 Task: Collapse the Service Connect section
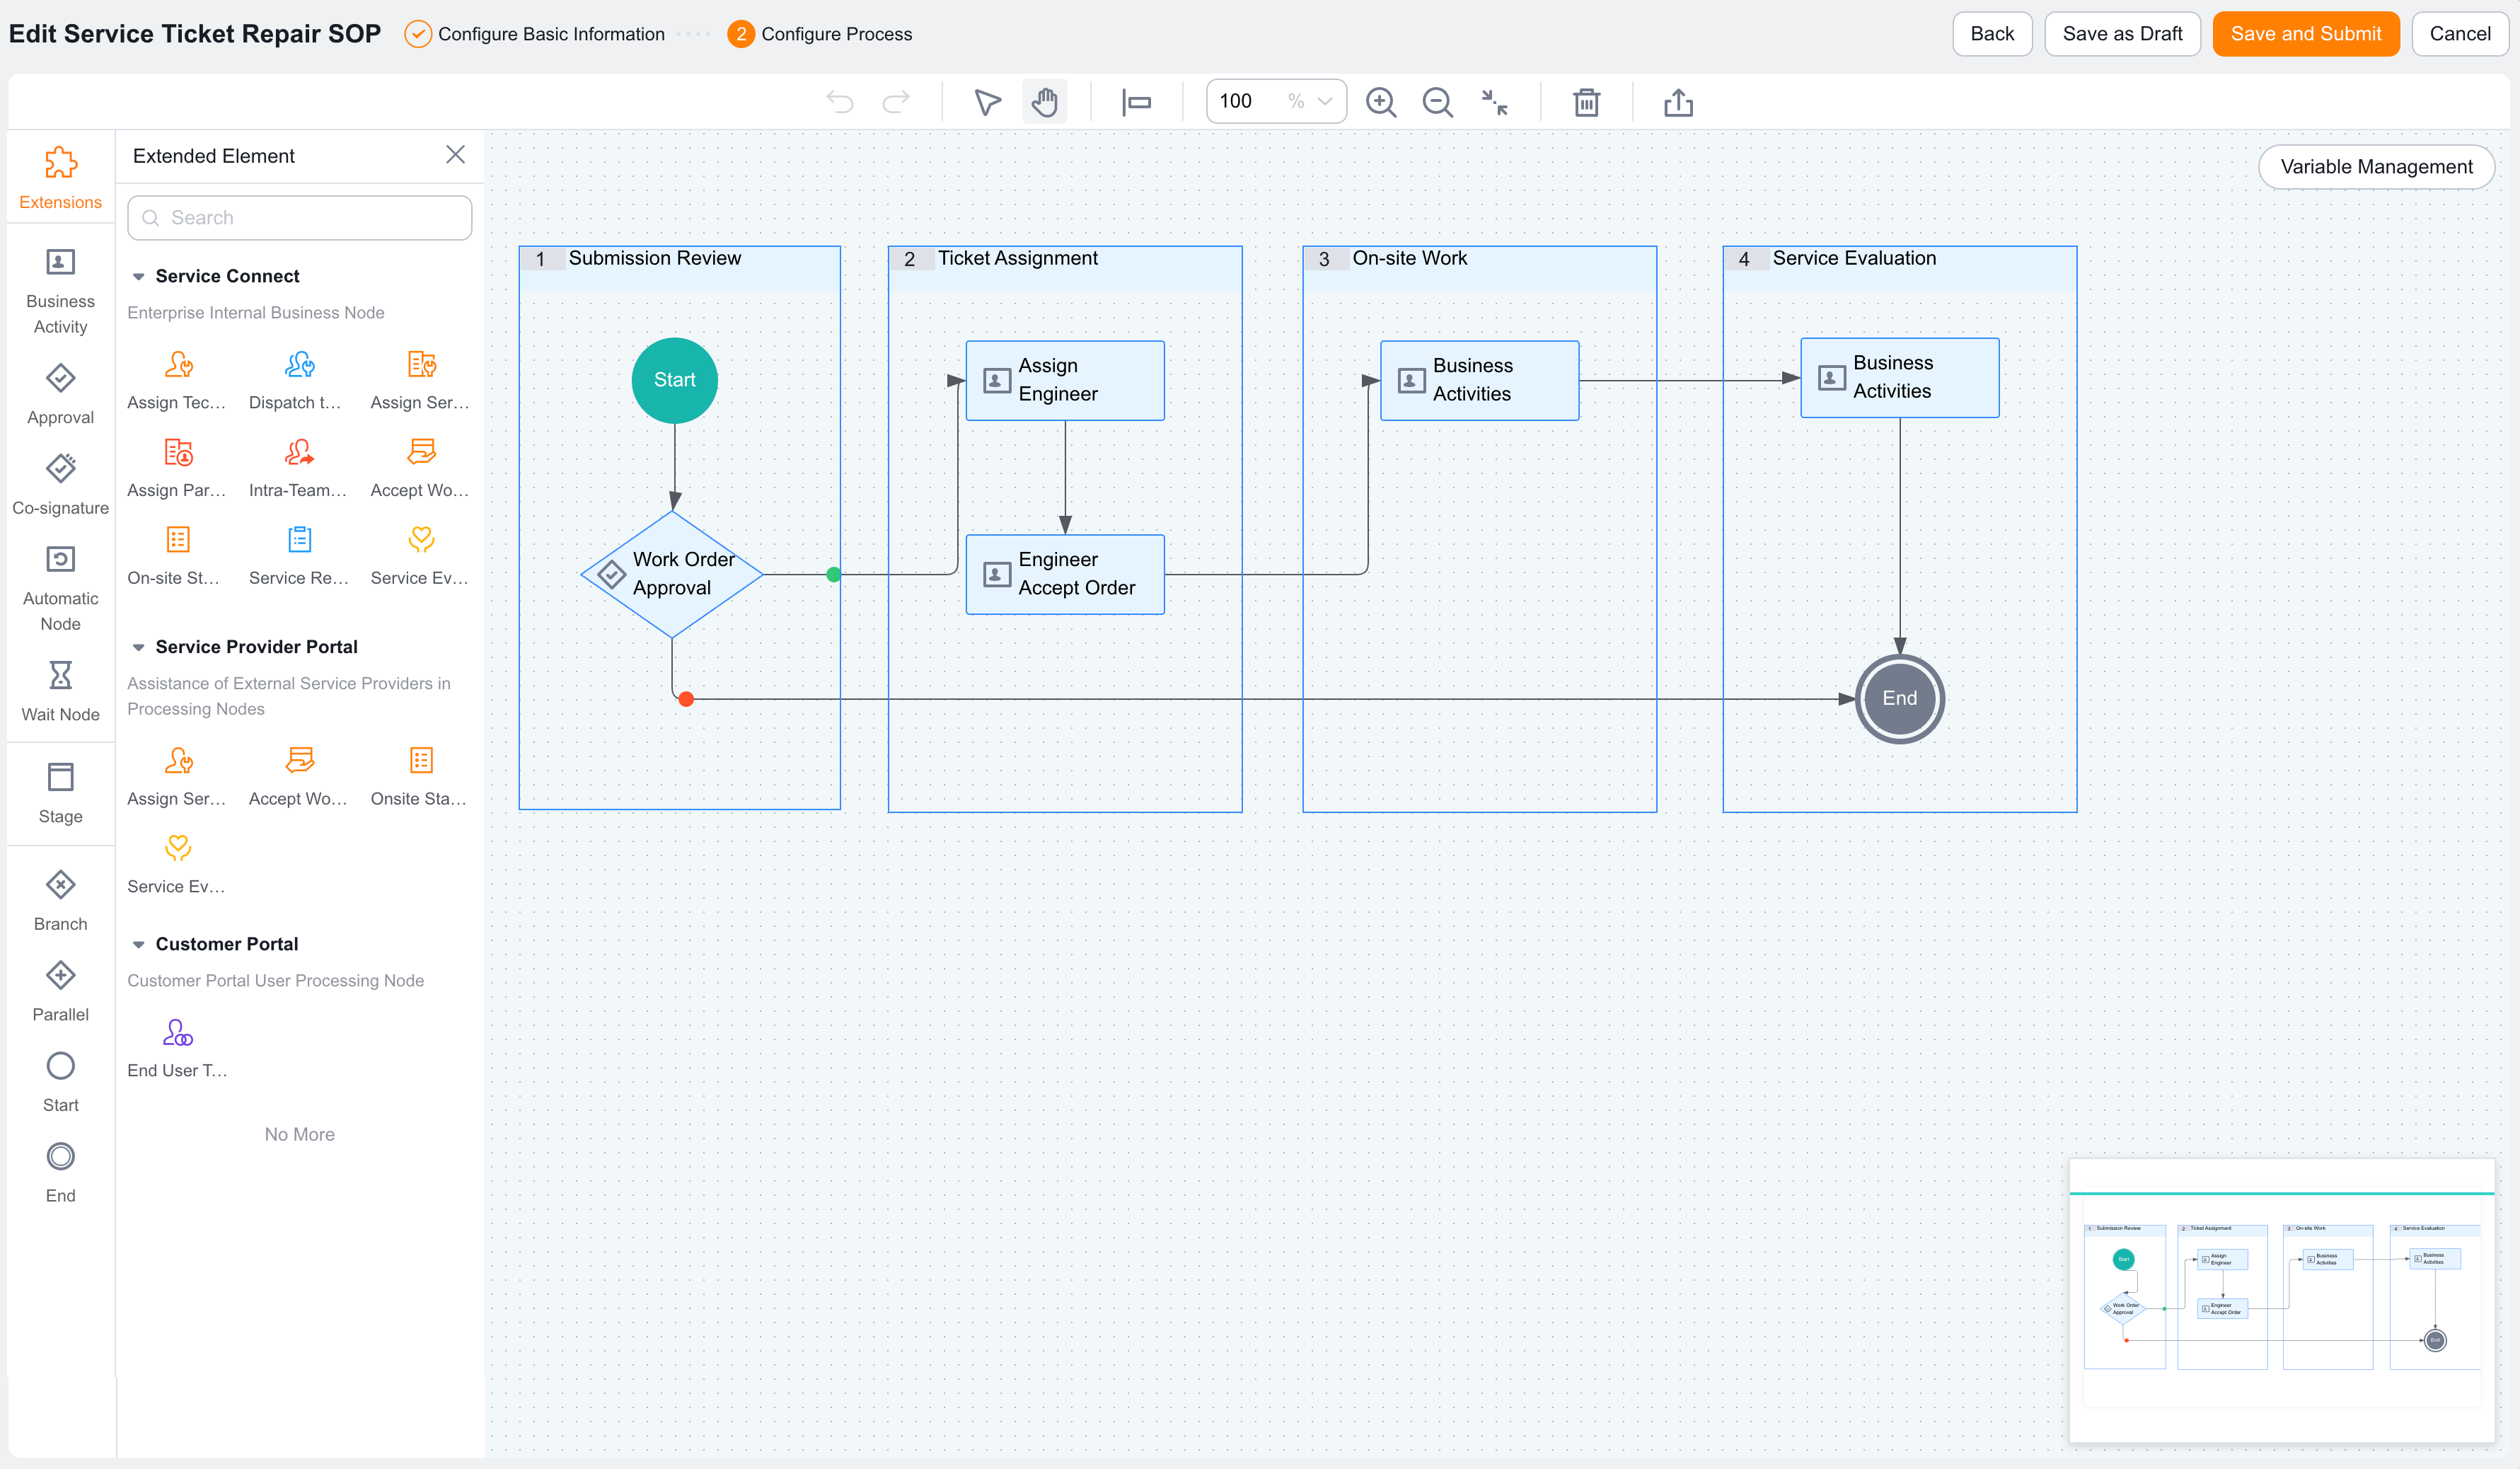click(x=139, y=276)
